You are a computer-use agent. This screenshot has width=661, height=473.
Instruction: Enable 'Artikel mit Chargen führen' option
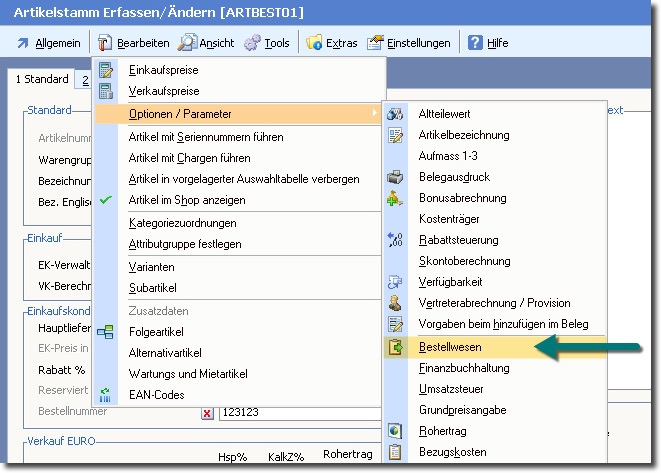pos(189,158)
